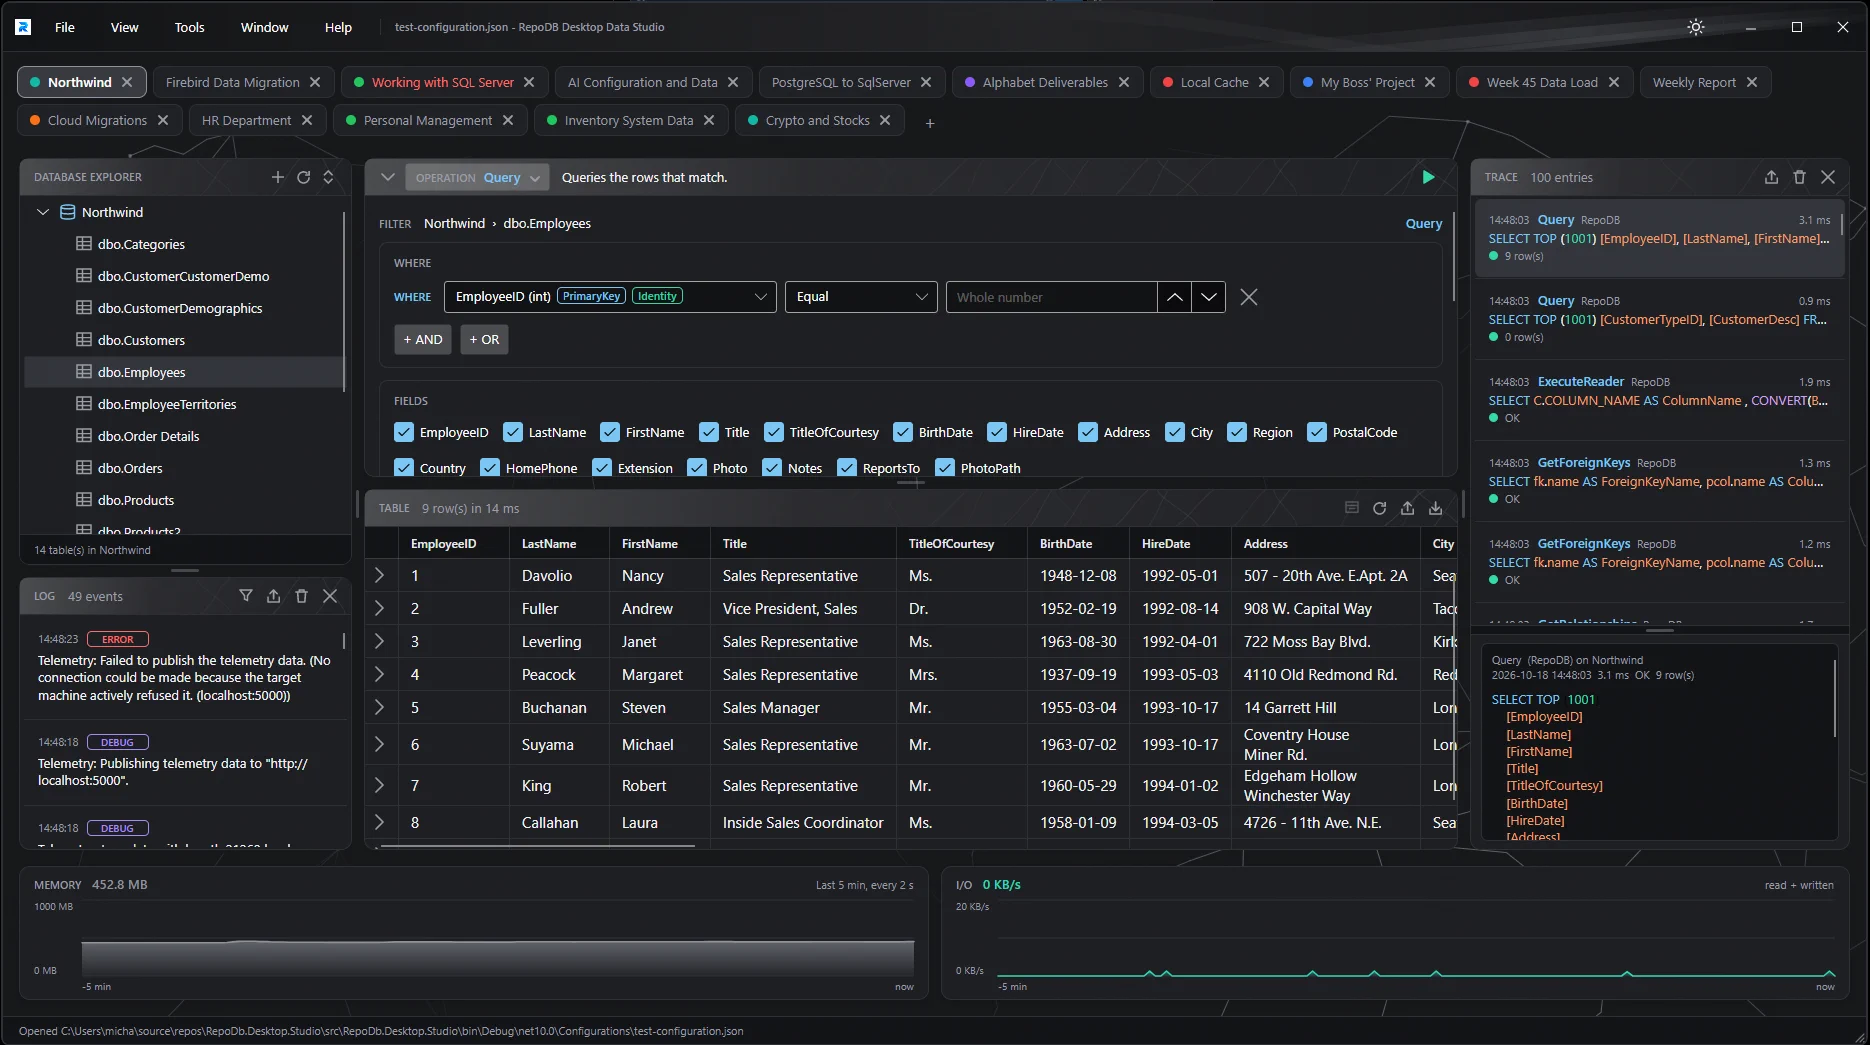Viewport: 1870px width, 1045px height.
Task: Remove the WHERE condition row
Action: (1249, 297)
